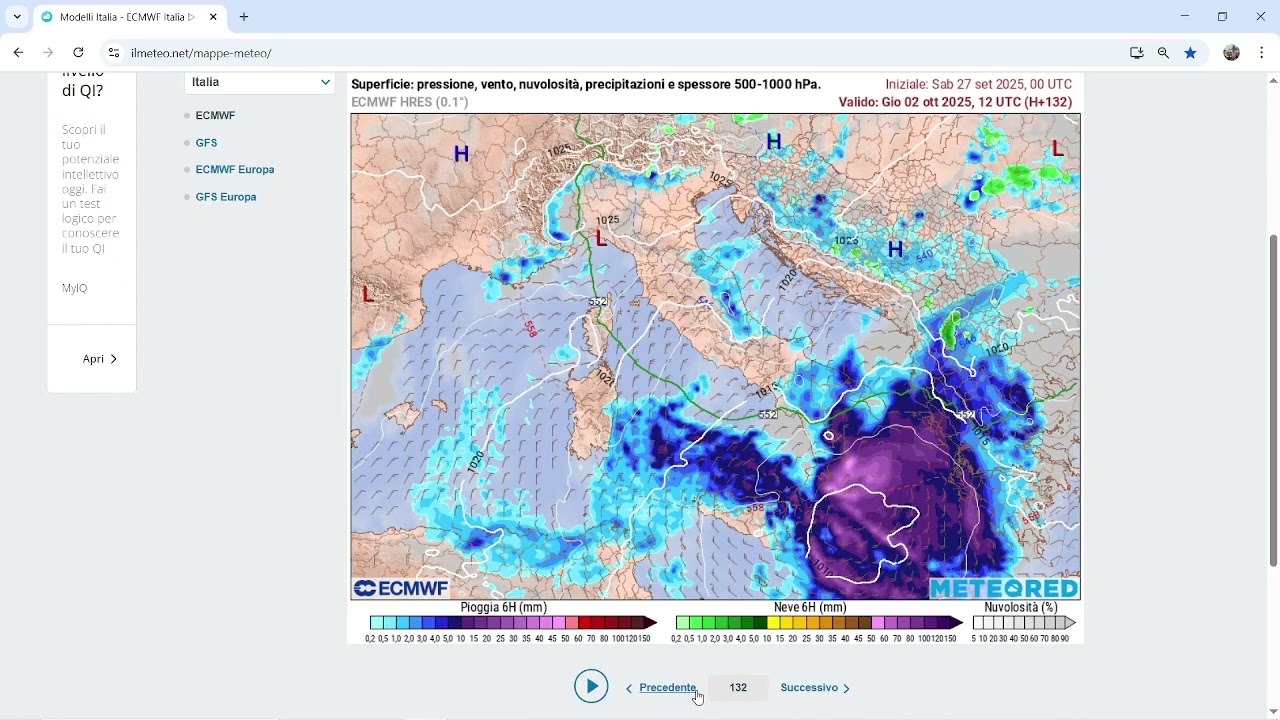
Task: Bookmark this page with the star icon
Action: pyautogui.click(x=1190, y=53)
